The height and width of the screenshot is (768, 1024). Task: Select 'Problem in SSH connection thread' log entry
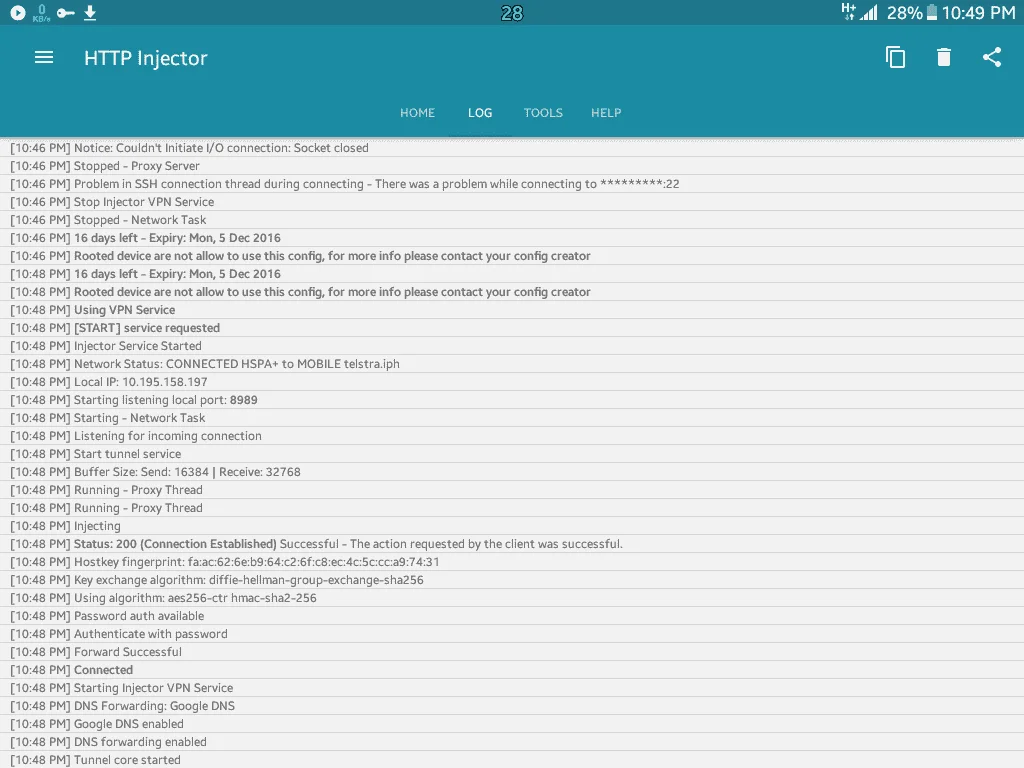[512, 184]
